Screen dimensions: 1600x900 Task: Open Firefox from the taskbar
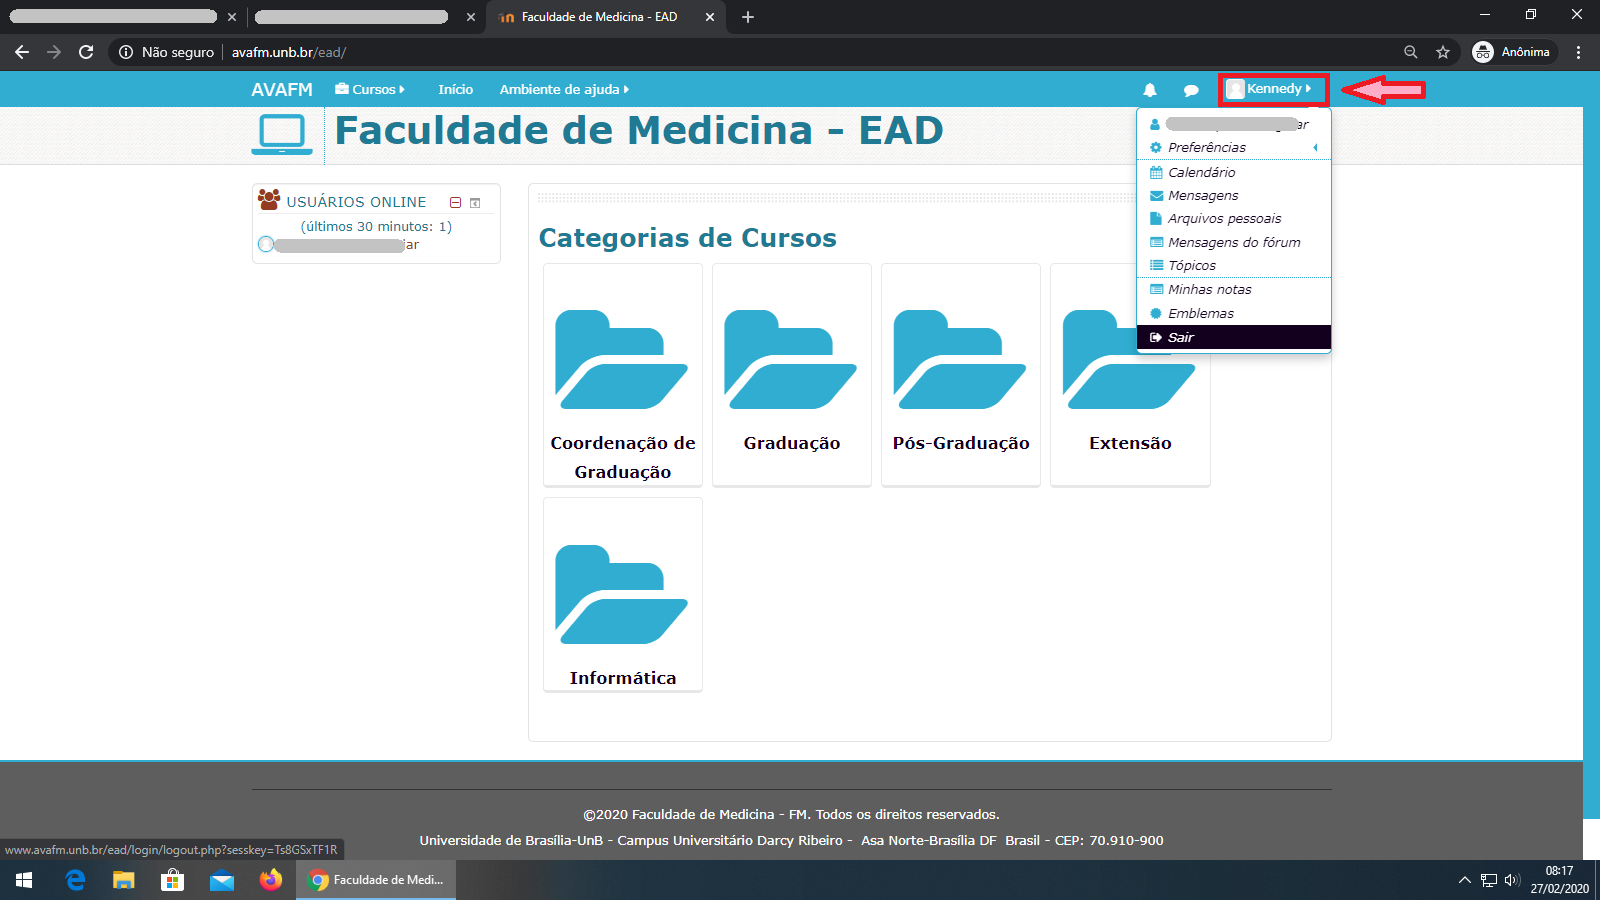click(271, 880)
